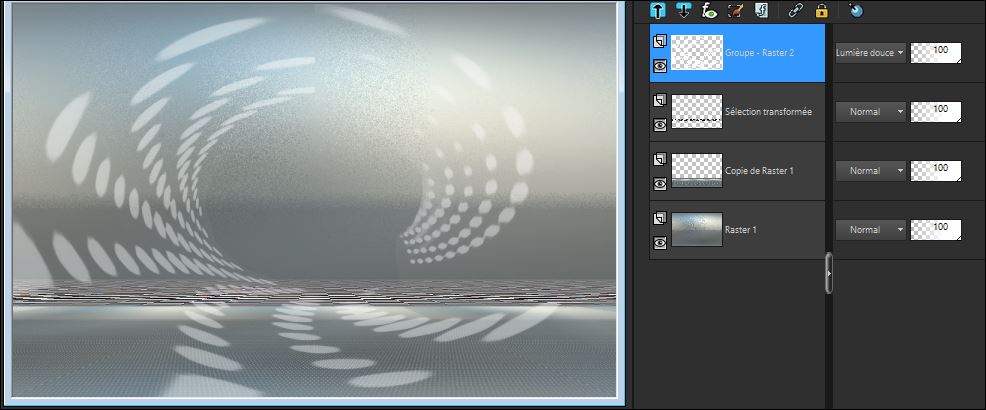Click the layers panel splitter collapse handle

point(829,273)
